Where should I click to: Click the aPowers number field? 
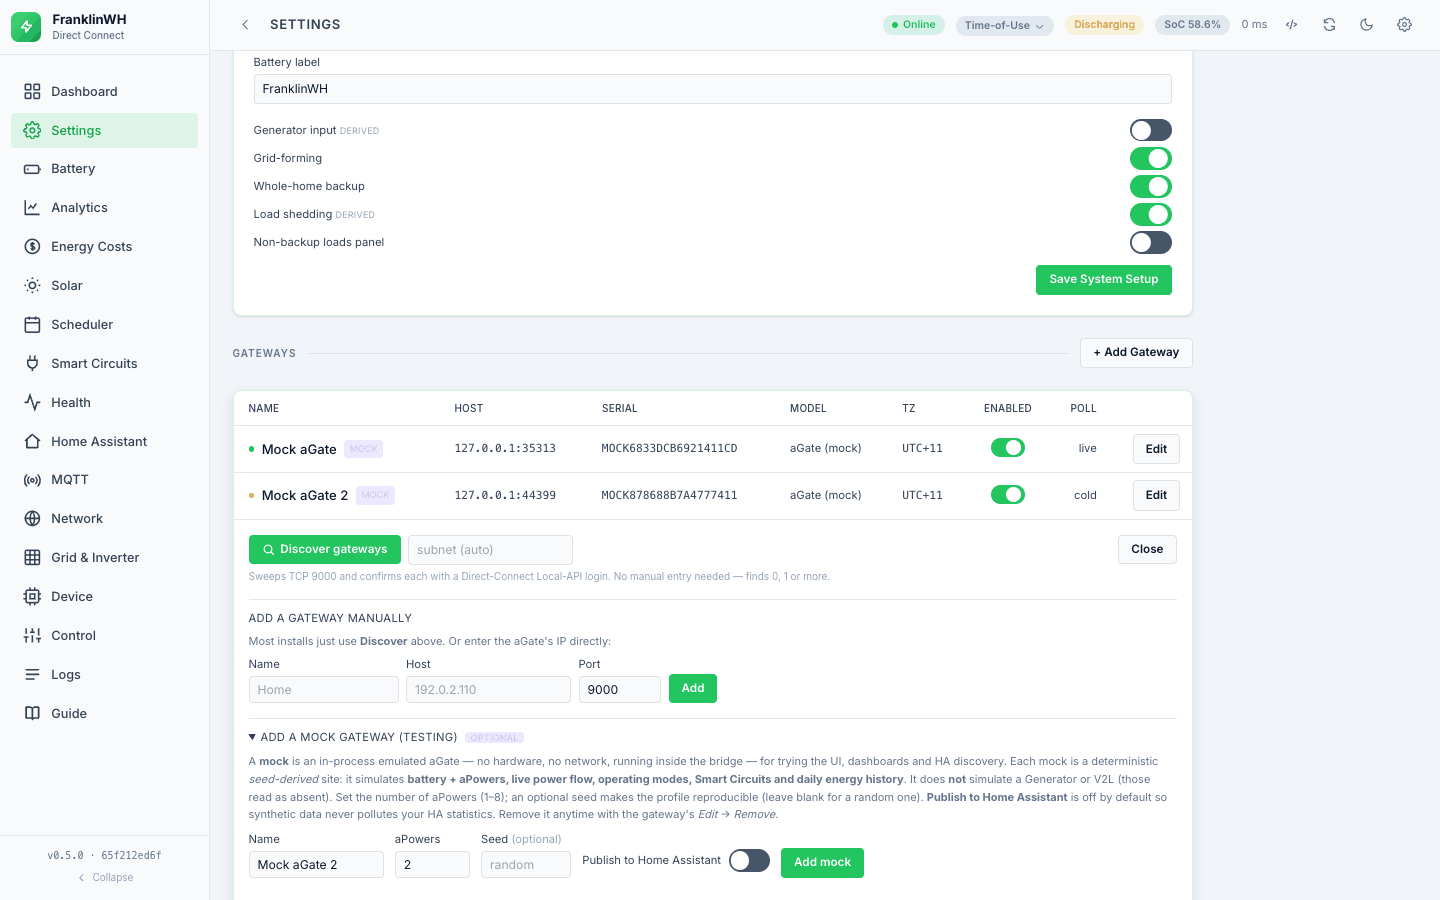[x=432, y=864]
